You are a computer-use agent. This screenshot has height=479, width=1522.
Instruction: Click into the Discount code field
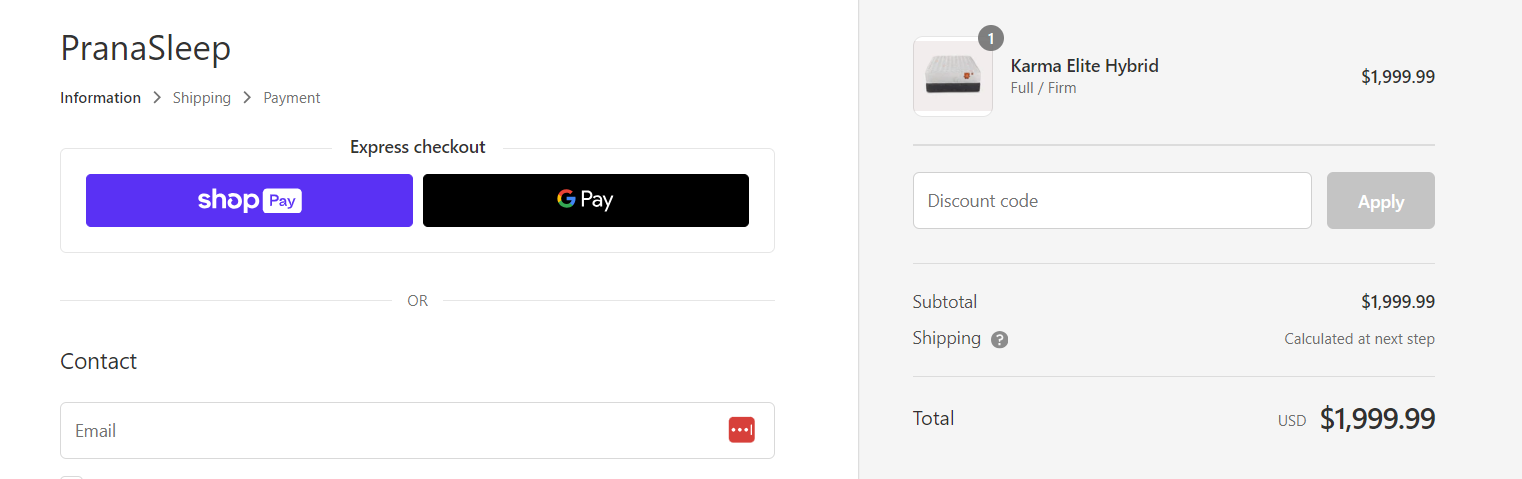pos(1112,201)
